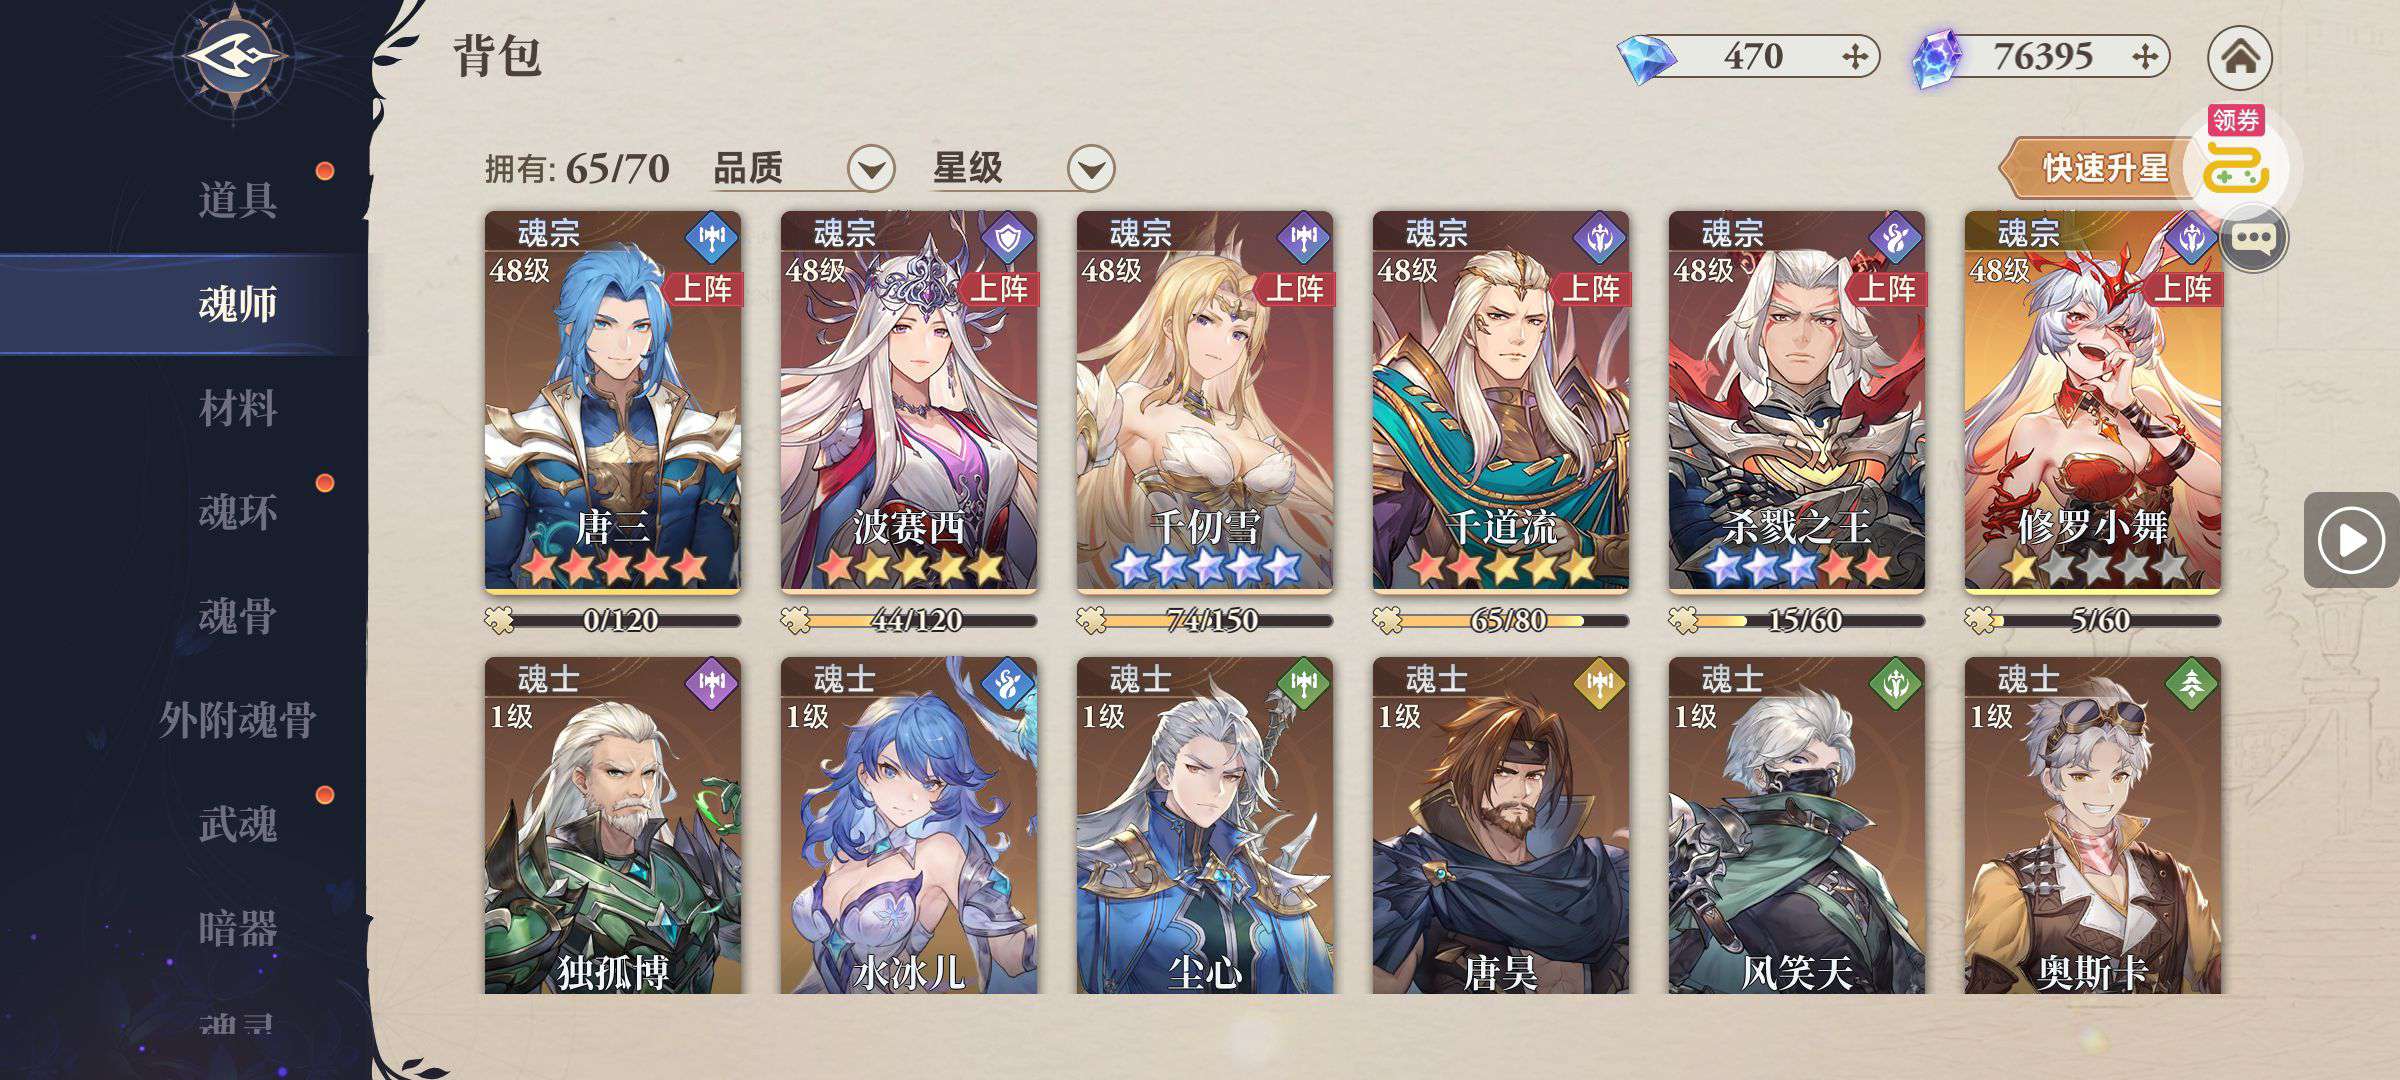Go back using the compass arrow icon
This screenshot has height=1080, width=2400.
[234, 55]
